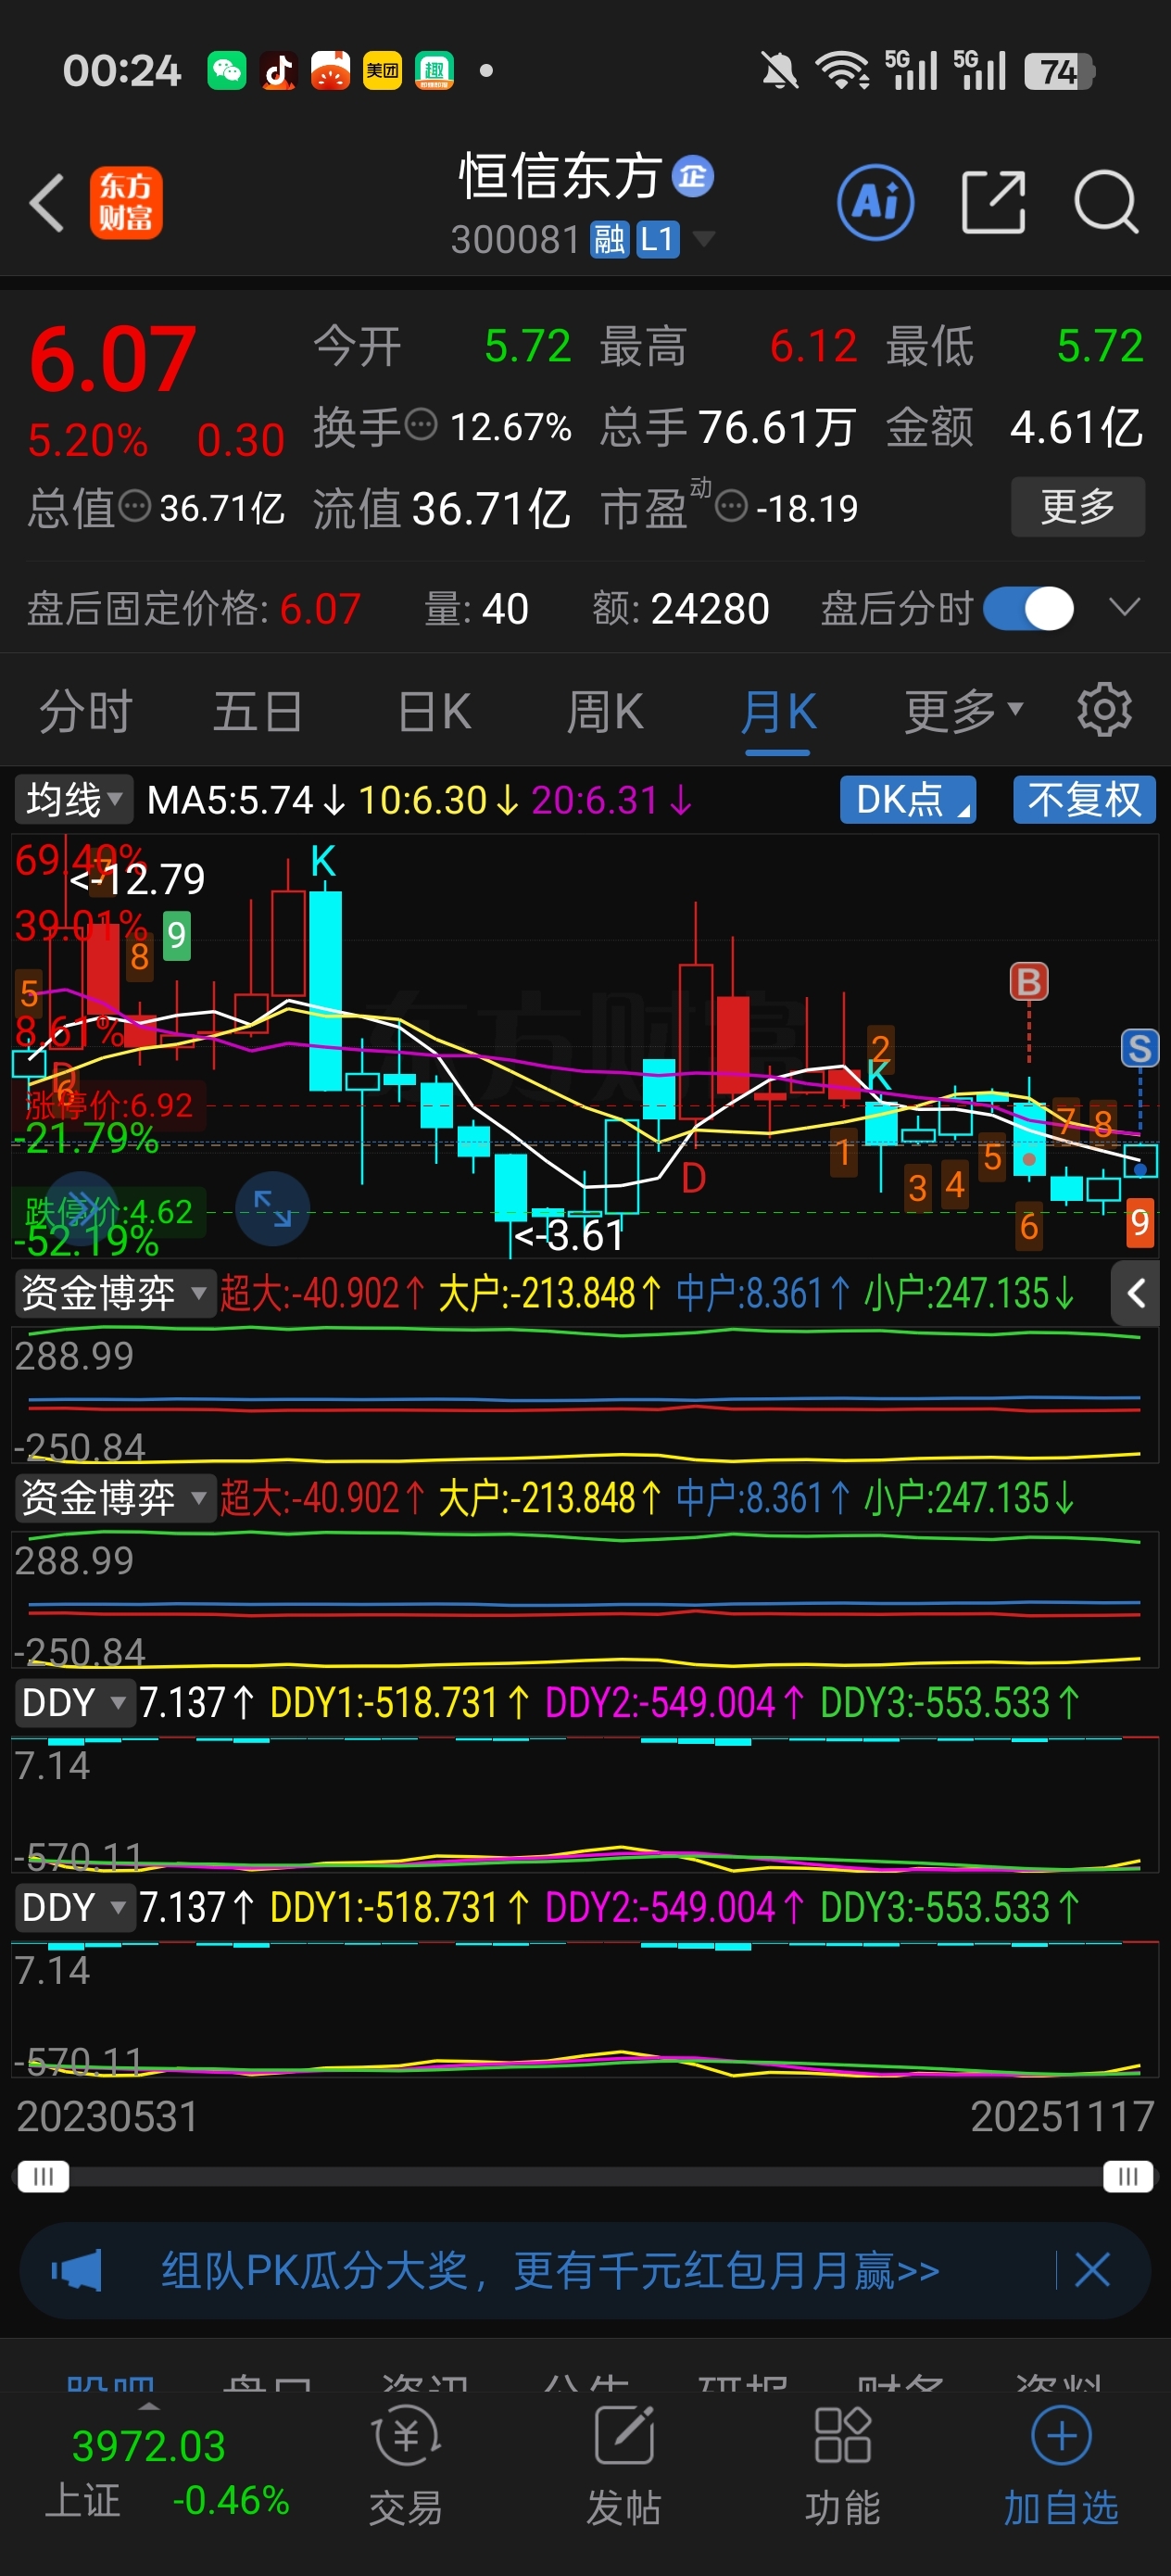
Task: Select the 月K tab
Action: pos(778,711)
